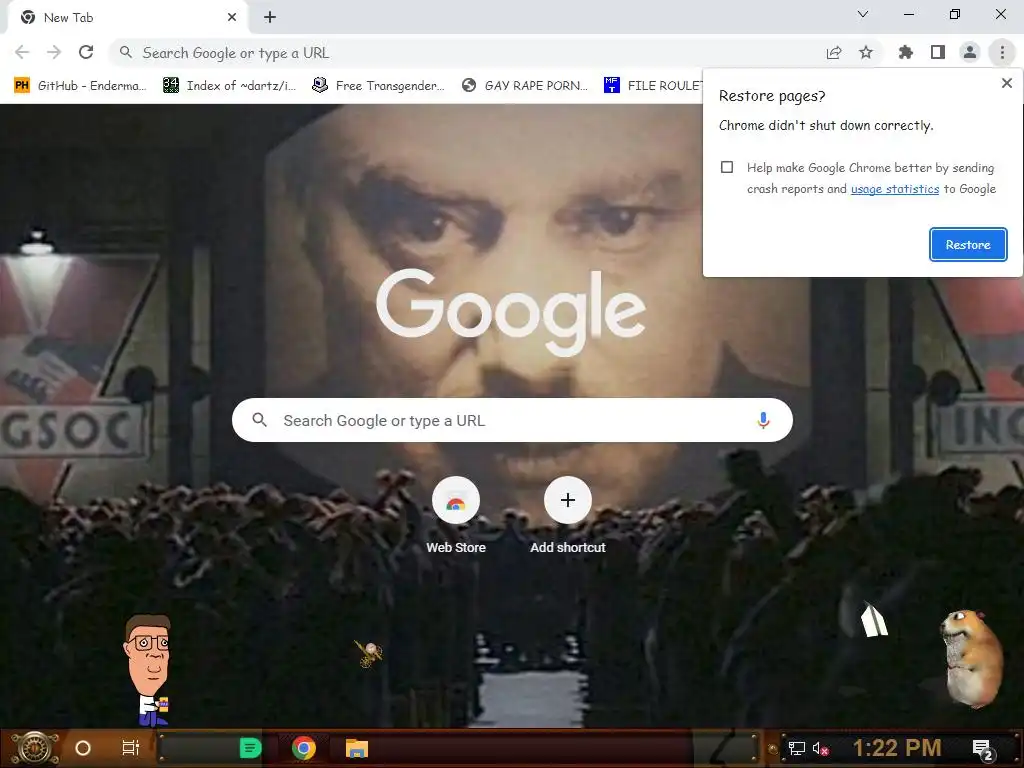1024x768 pixels.
Task: Open the Extensions puzzle icon
Action: click(x=906, y=52)
